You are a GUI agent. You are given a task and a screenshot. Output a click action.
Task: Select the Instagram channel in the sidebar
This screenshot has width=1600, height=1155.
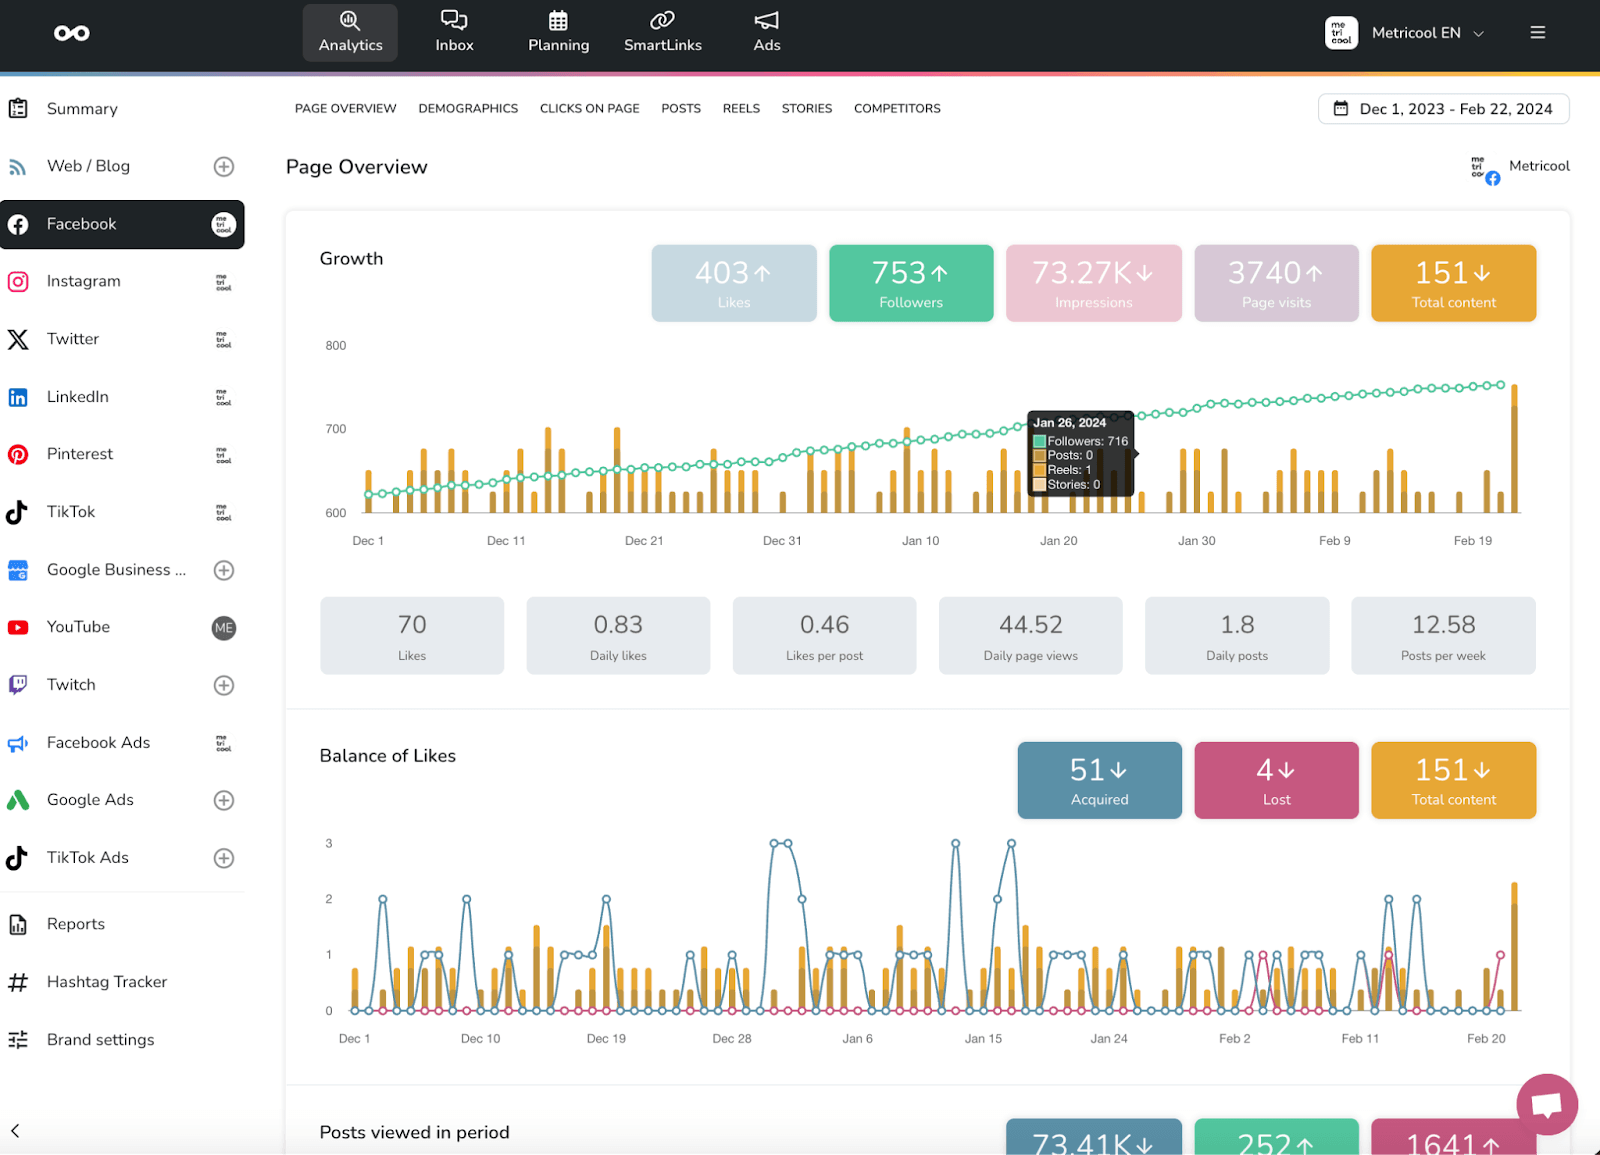point(84,281)
